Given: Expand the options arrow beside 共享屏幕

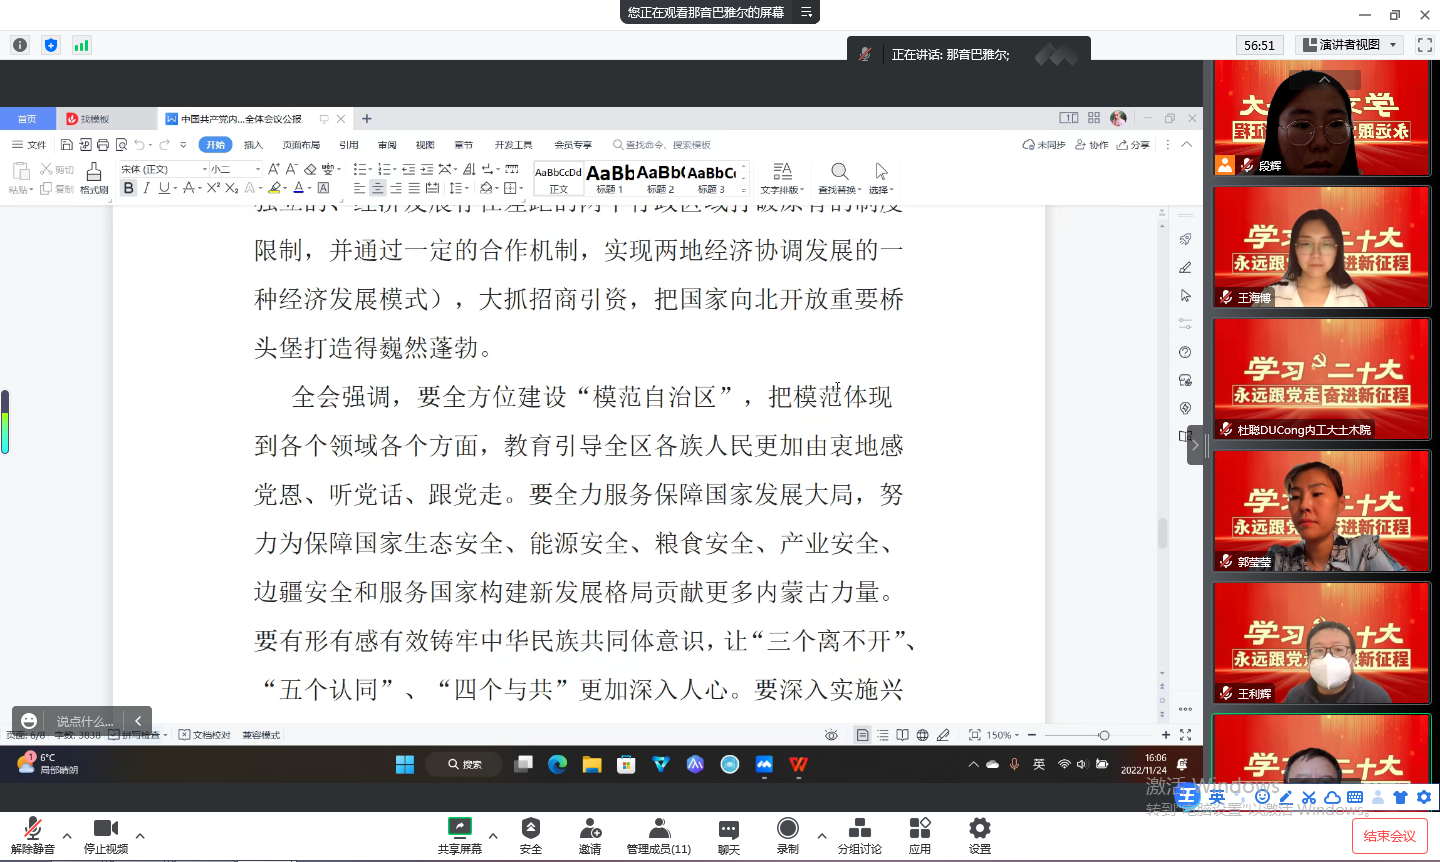Looking at the screenshot, I should tap(493, 836).
